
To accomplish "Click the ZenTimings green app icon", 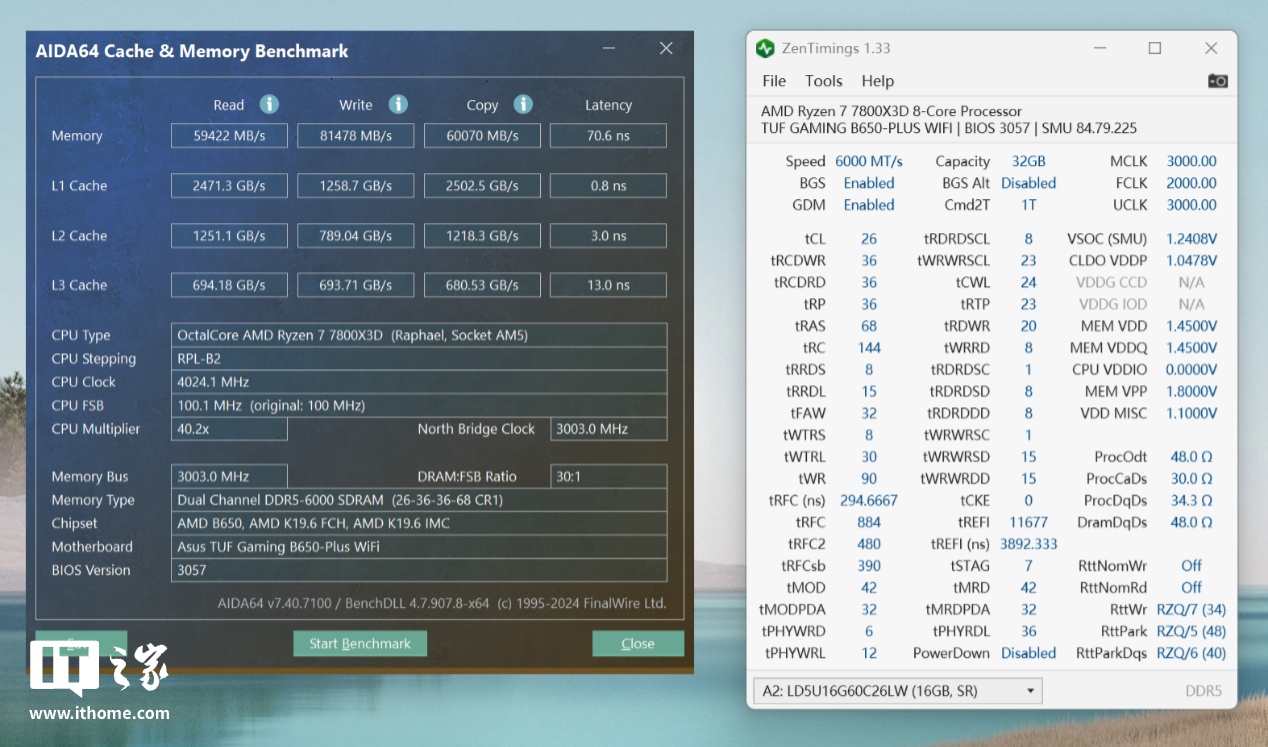I will click(x=765, y=48).
